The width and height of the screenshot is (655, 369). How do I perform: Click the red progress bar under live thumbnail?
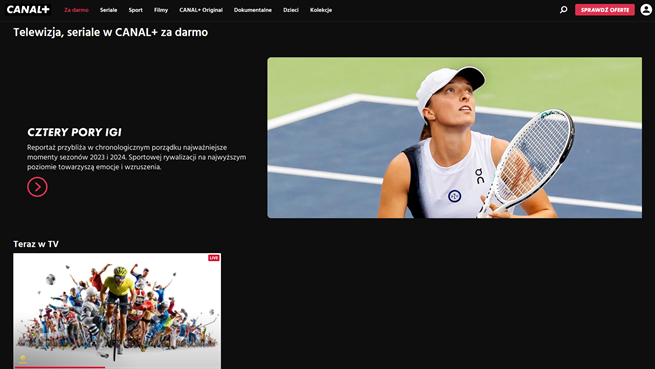tap(60, 368)
